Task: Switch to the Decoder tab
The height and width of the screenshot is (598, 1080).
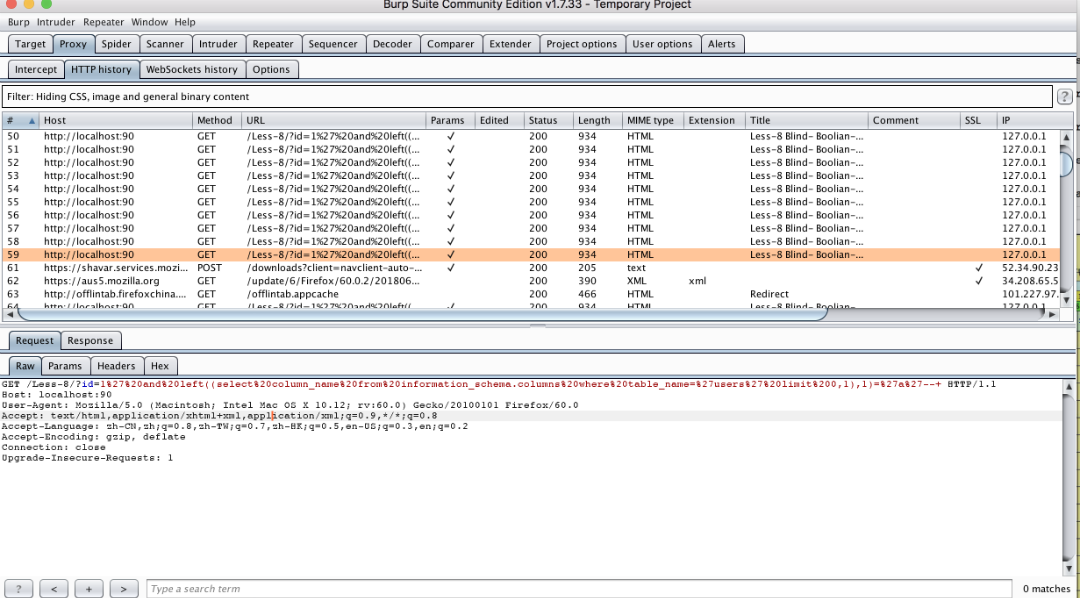Action: pyautogui.click(x=393, y=44)
